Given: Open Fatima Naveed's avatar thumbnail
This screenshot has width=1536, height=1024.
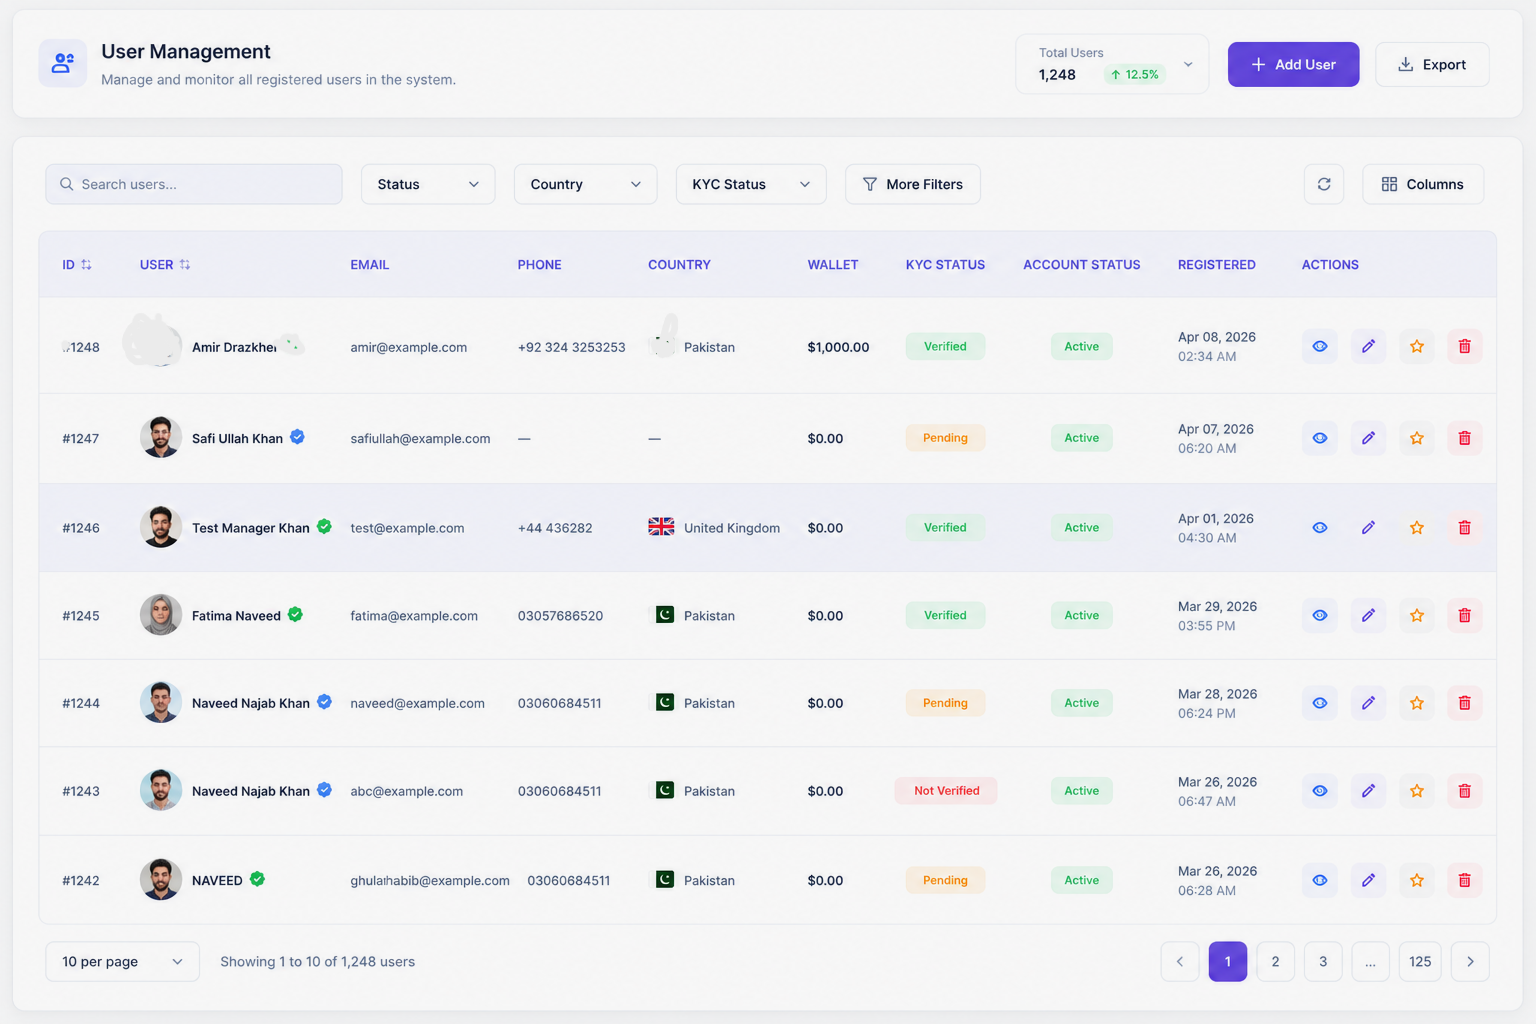Looking at the screenshot, I should [161, 615].
